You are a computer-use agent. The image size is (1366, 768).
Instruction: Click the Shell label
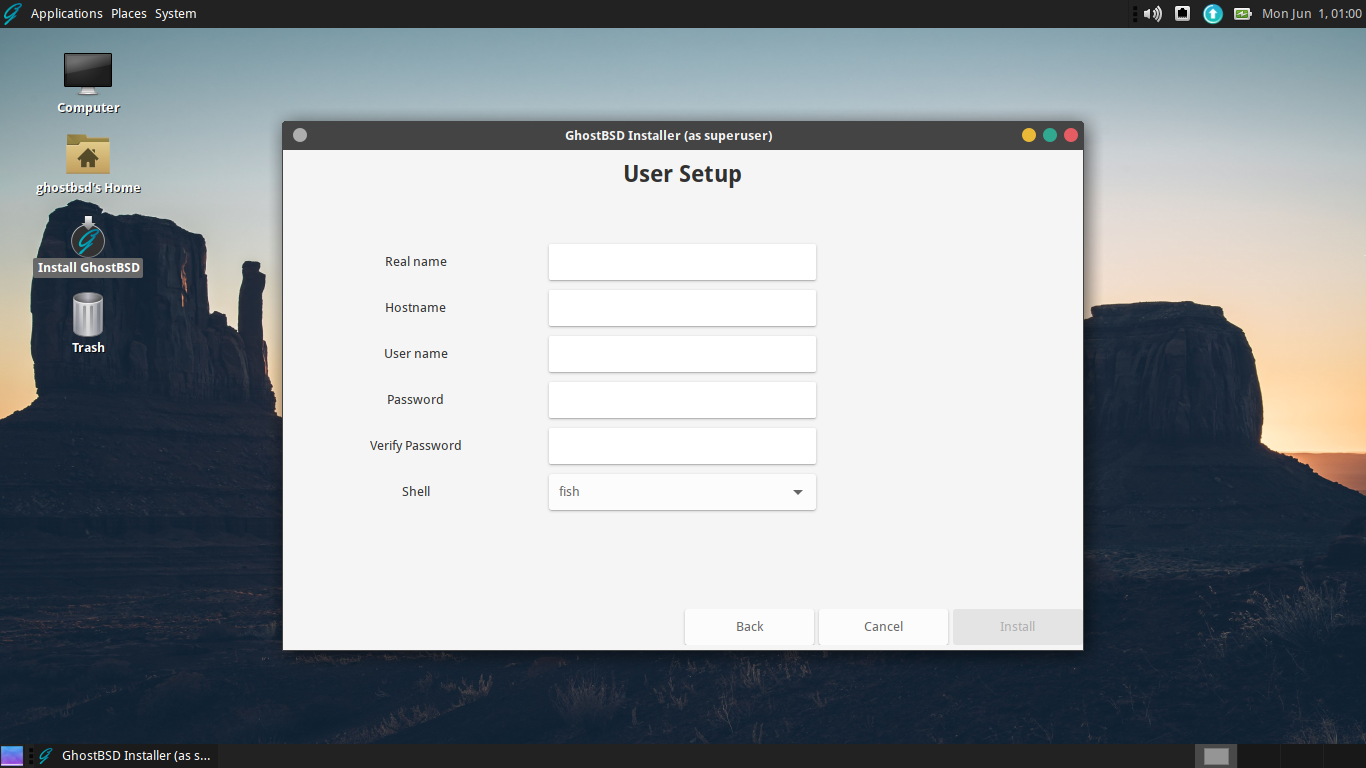pos(416,492)
